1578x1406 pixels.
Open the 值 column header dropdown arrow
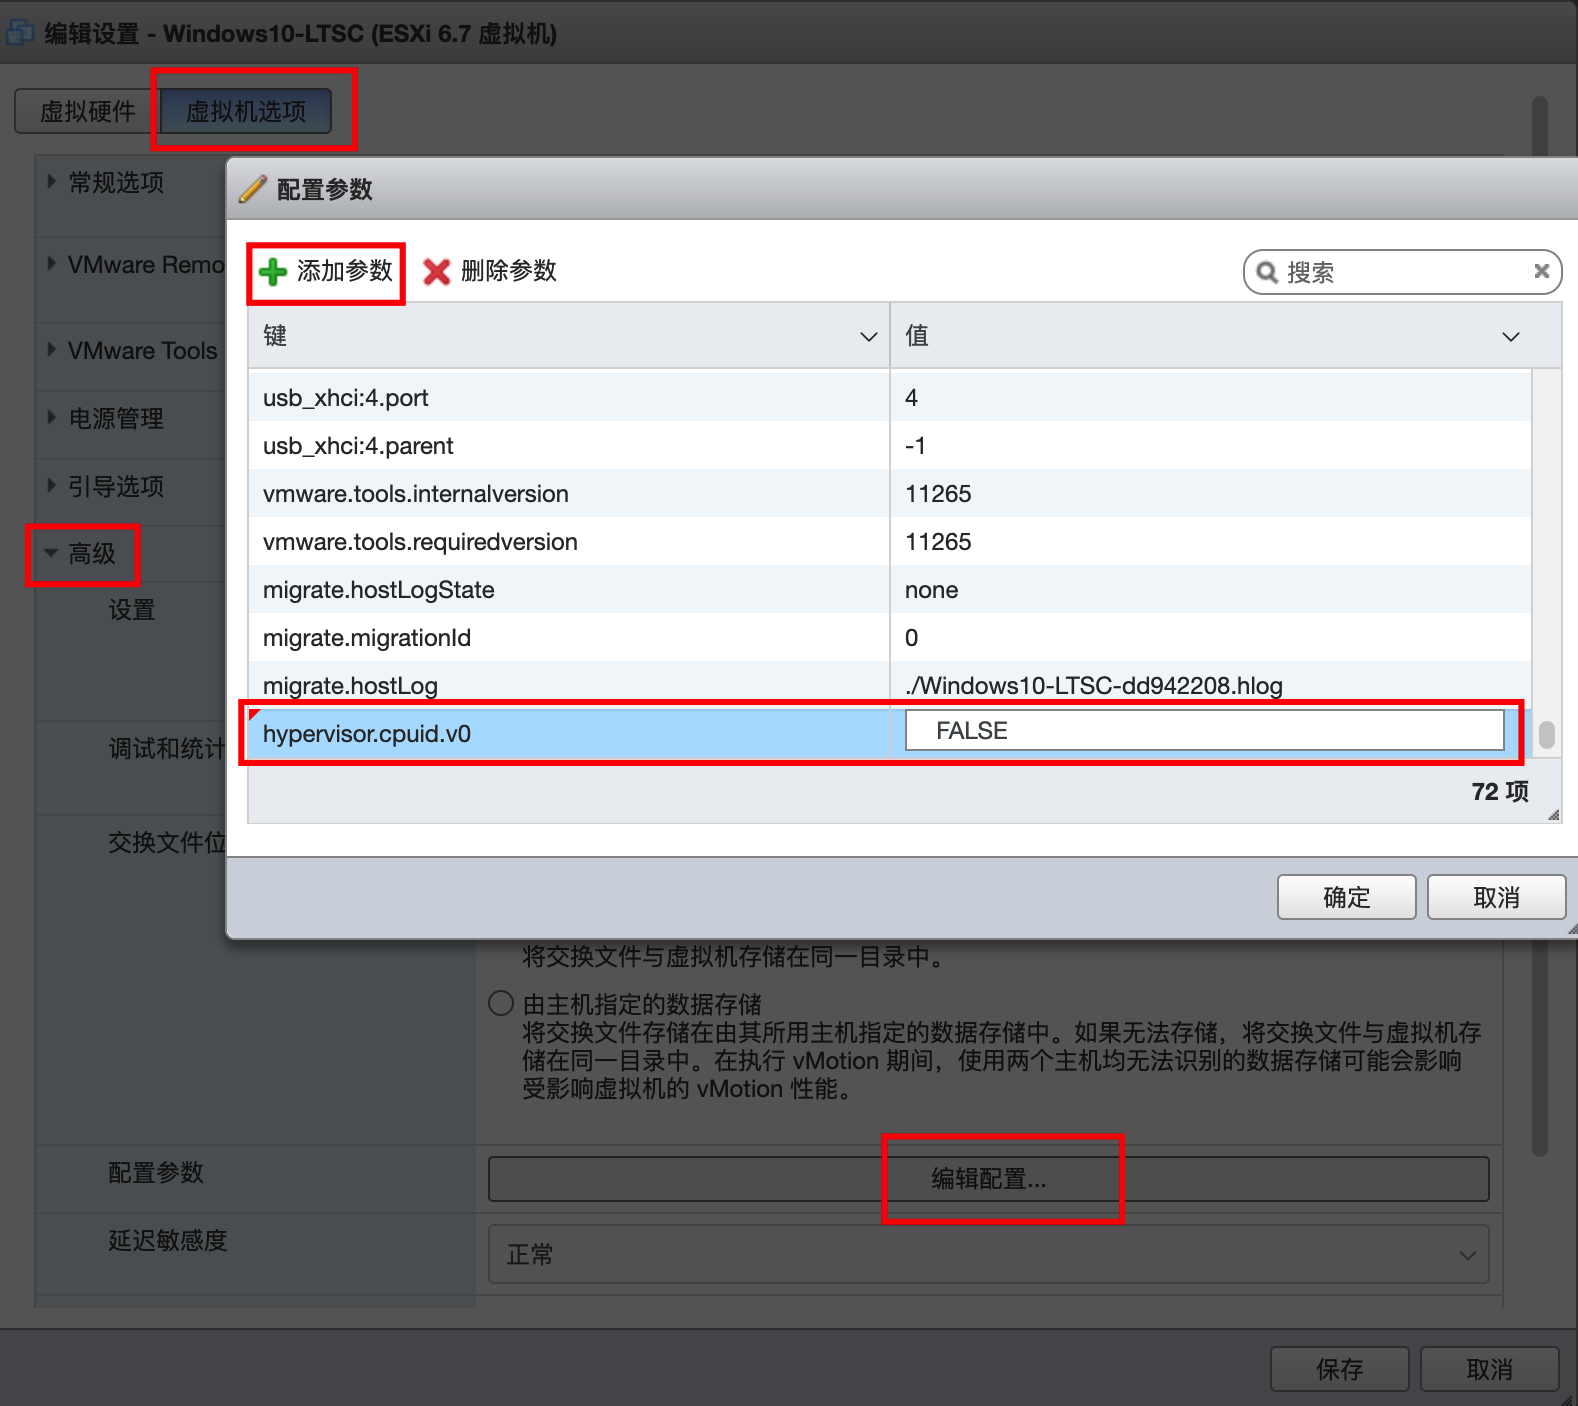(1511, 337)
